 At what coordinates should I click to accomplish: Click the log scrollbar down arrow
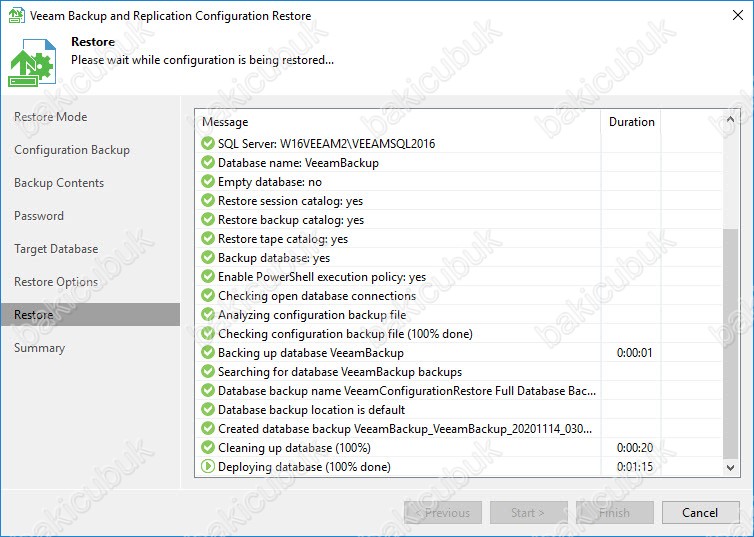(730, 467)
